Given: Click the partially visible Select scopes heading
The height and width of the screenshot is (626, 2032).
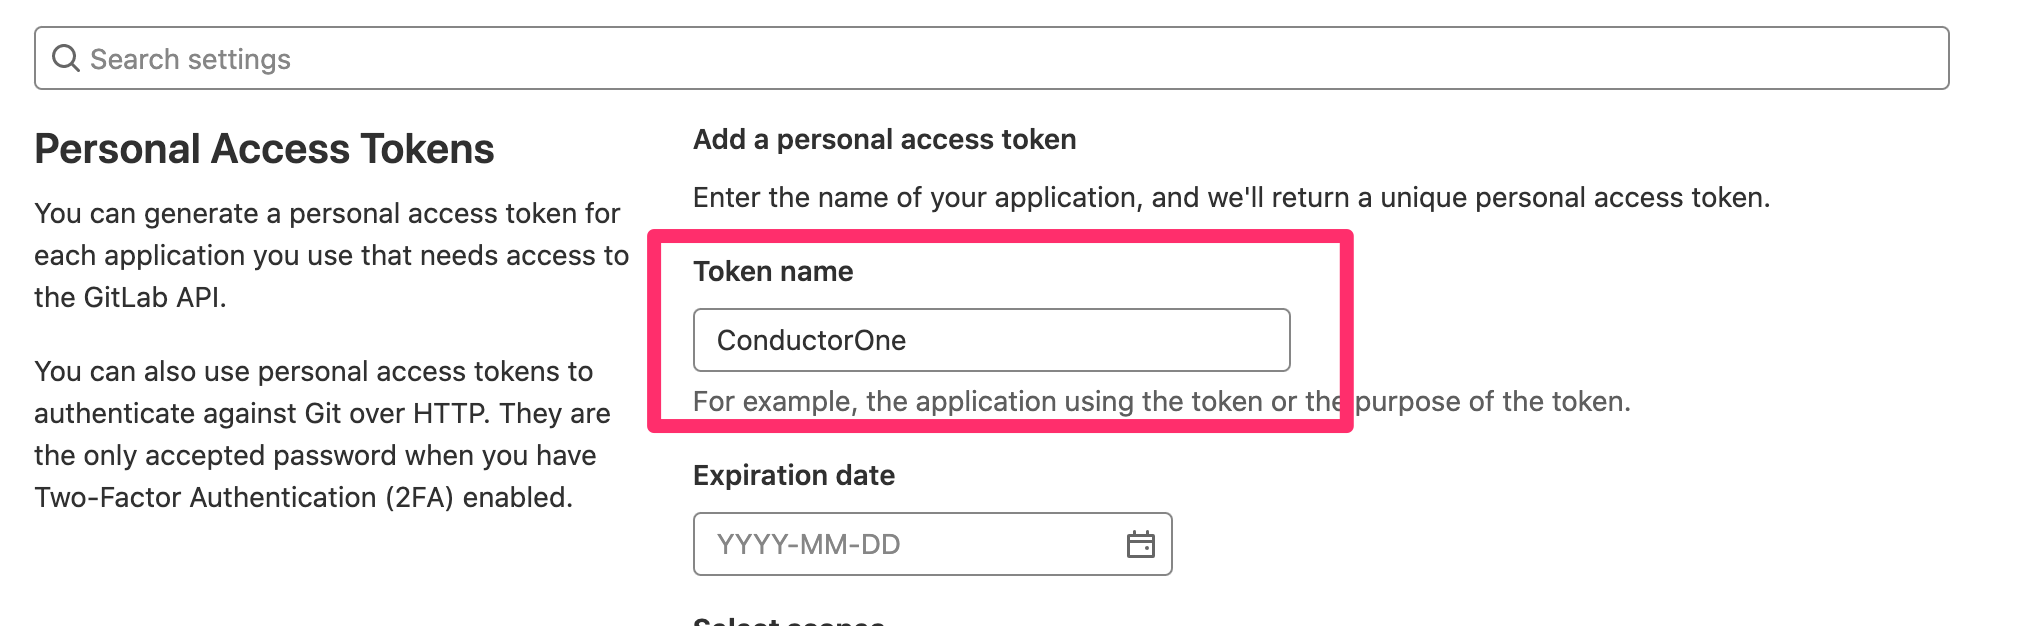Looking at the screenshot, I should [789, 620].
